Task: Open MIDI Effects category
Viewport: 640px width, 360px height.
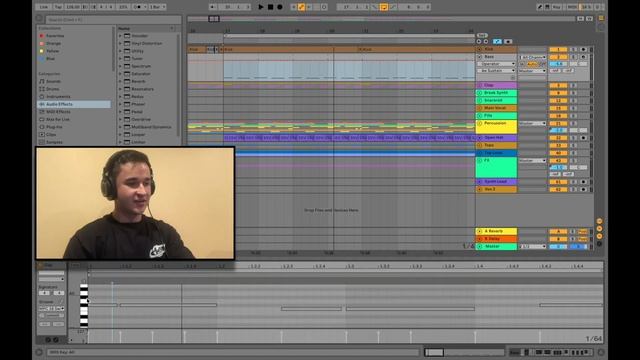Action: point(58,112)
